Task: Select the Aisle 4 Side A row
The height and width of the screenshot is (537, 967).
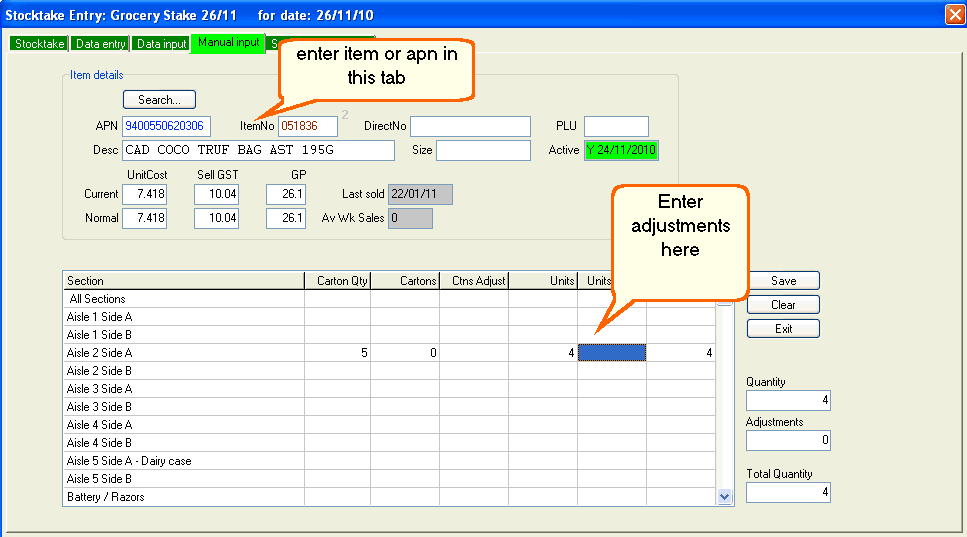Action: (389, 425)
